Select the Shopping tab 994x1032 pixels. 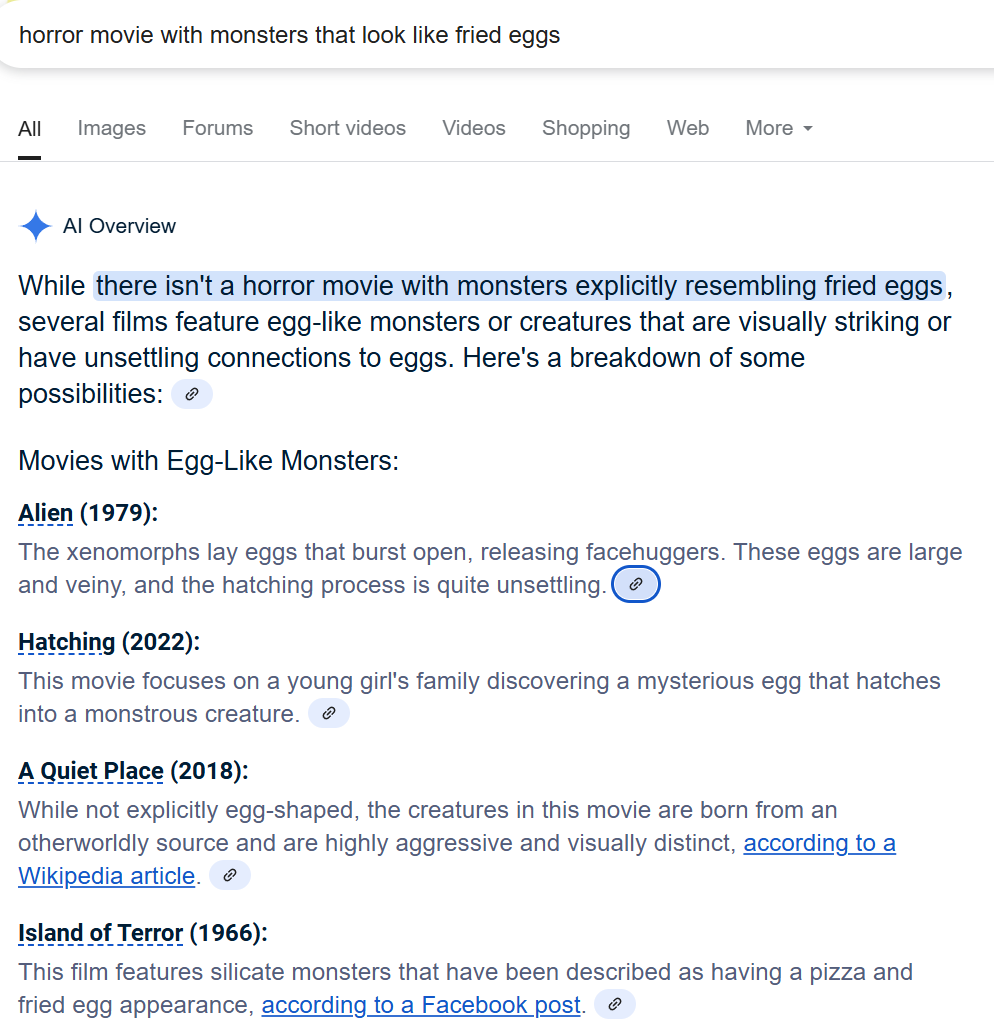click(586, 128)
